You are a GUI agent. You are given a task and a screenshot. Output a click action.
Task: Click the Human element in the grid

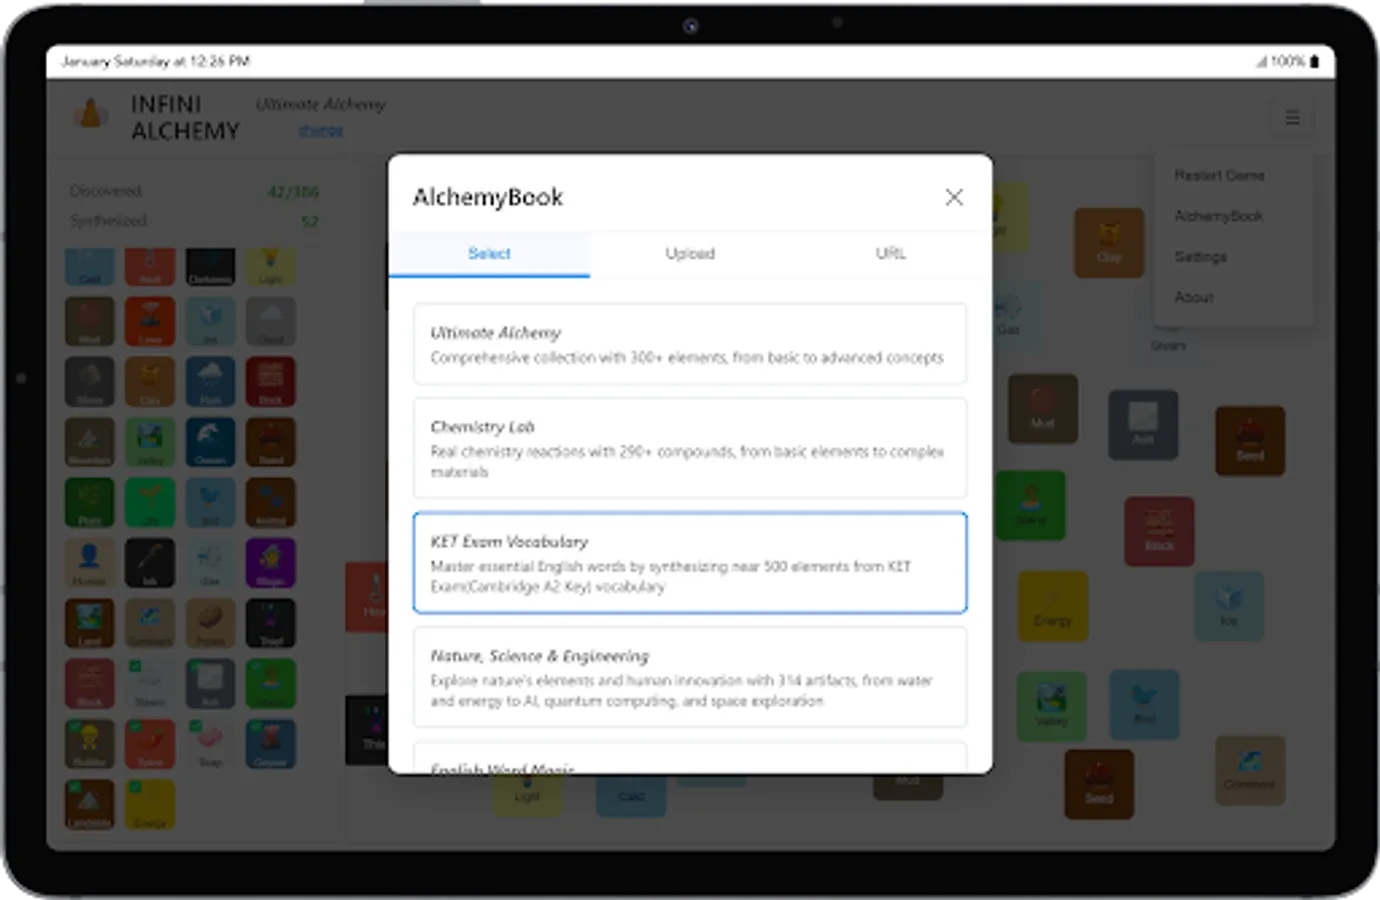click(90, 563)
